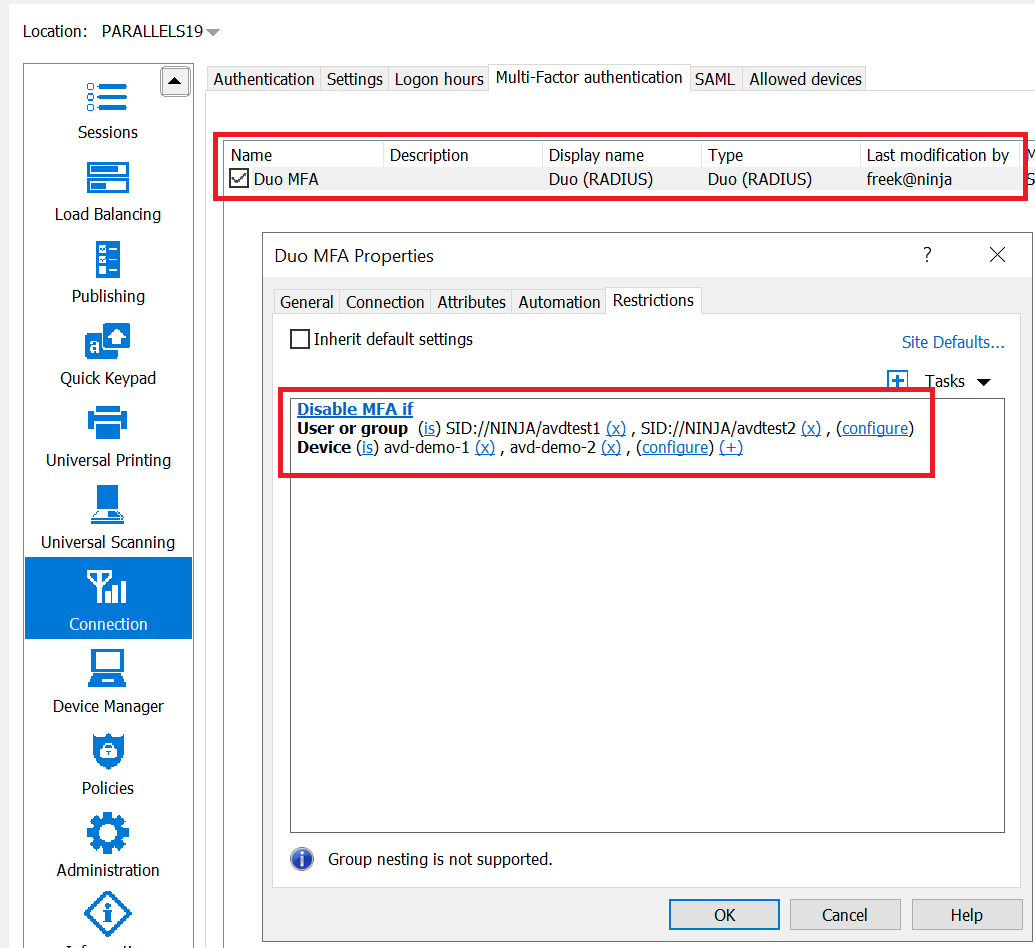Image resolution: width=1035 pixels, height=948 pixels.
Task: Click the (+) link on Device row
Action: [731, 448]
